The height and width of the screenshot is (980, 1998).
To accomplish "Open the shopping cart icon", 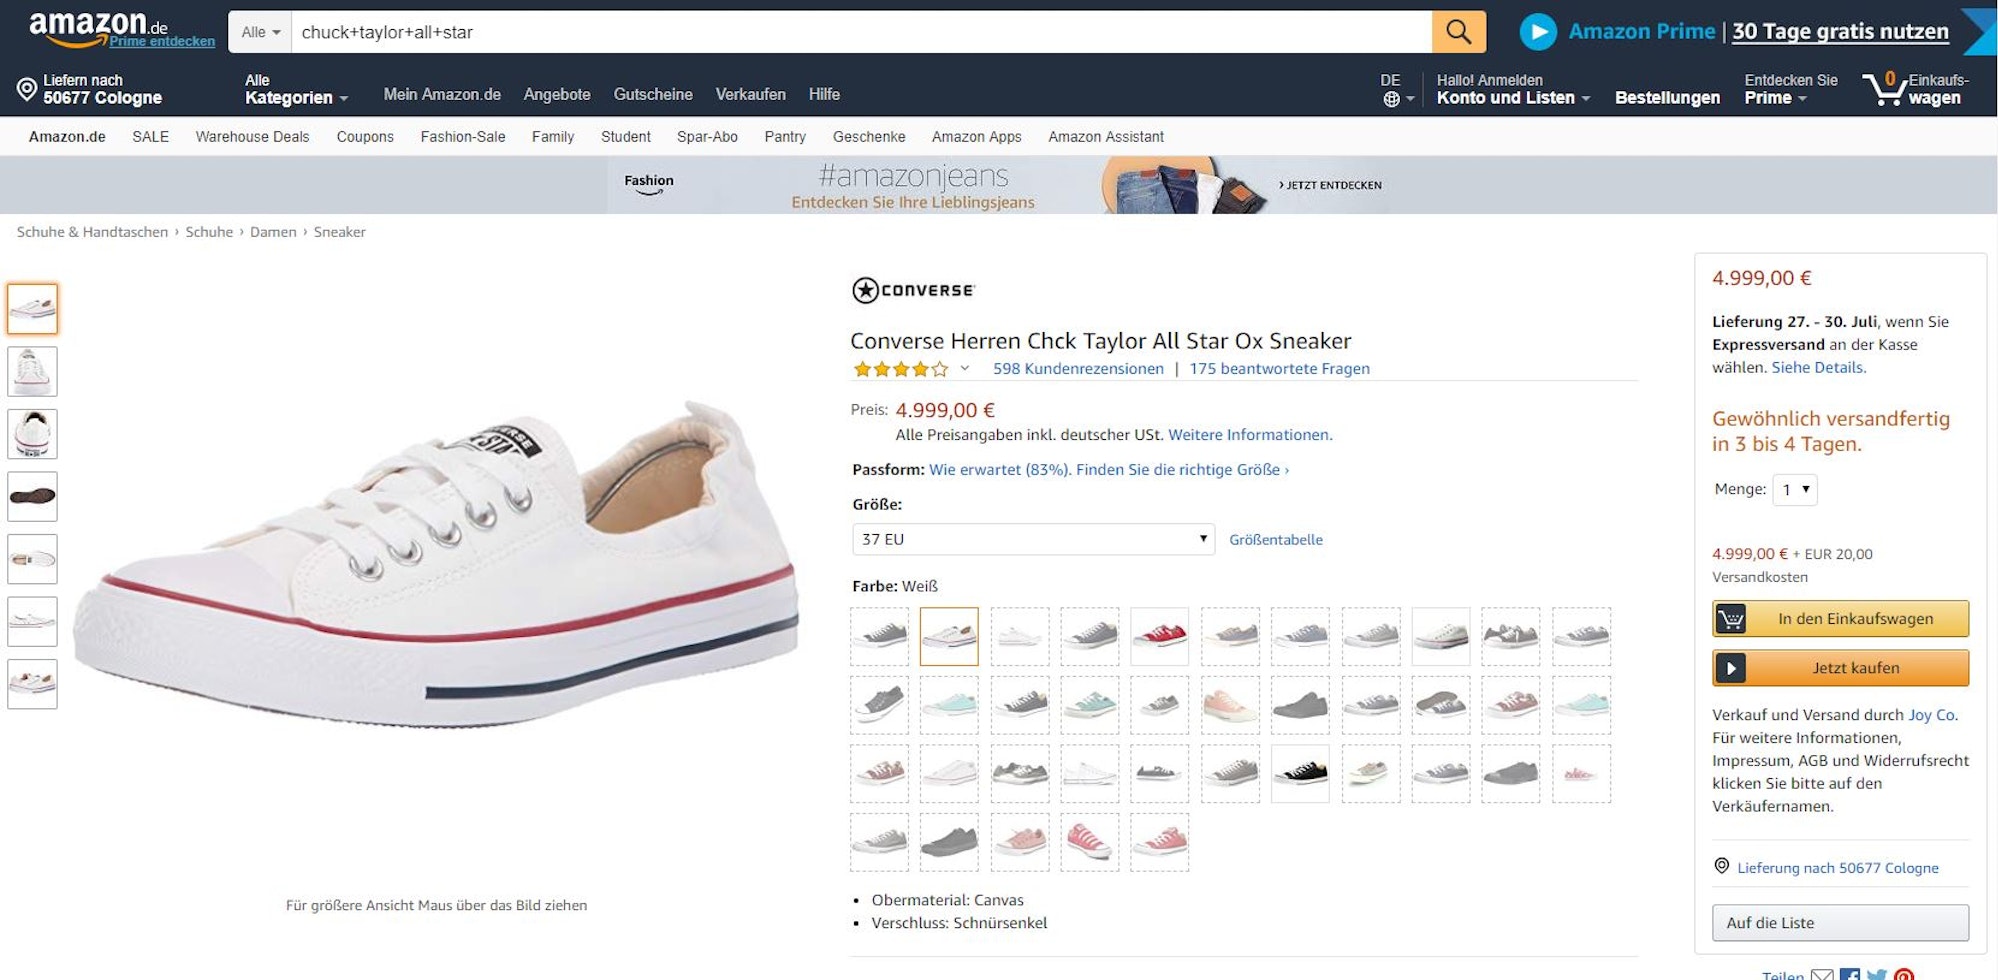I will (1884, 89).
